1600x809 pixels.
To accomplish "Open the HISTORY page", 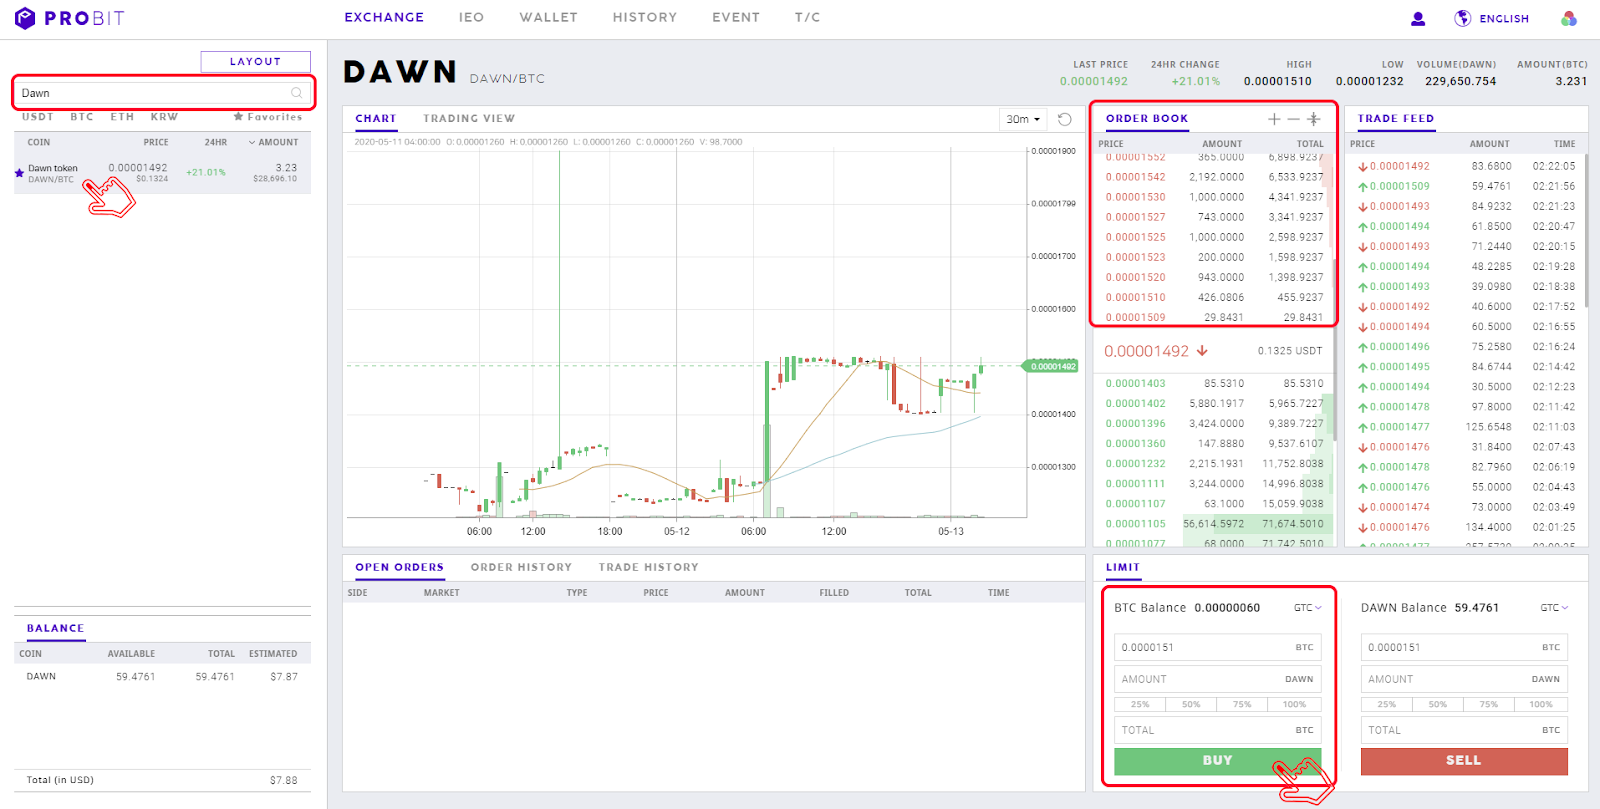I will 645,17.
